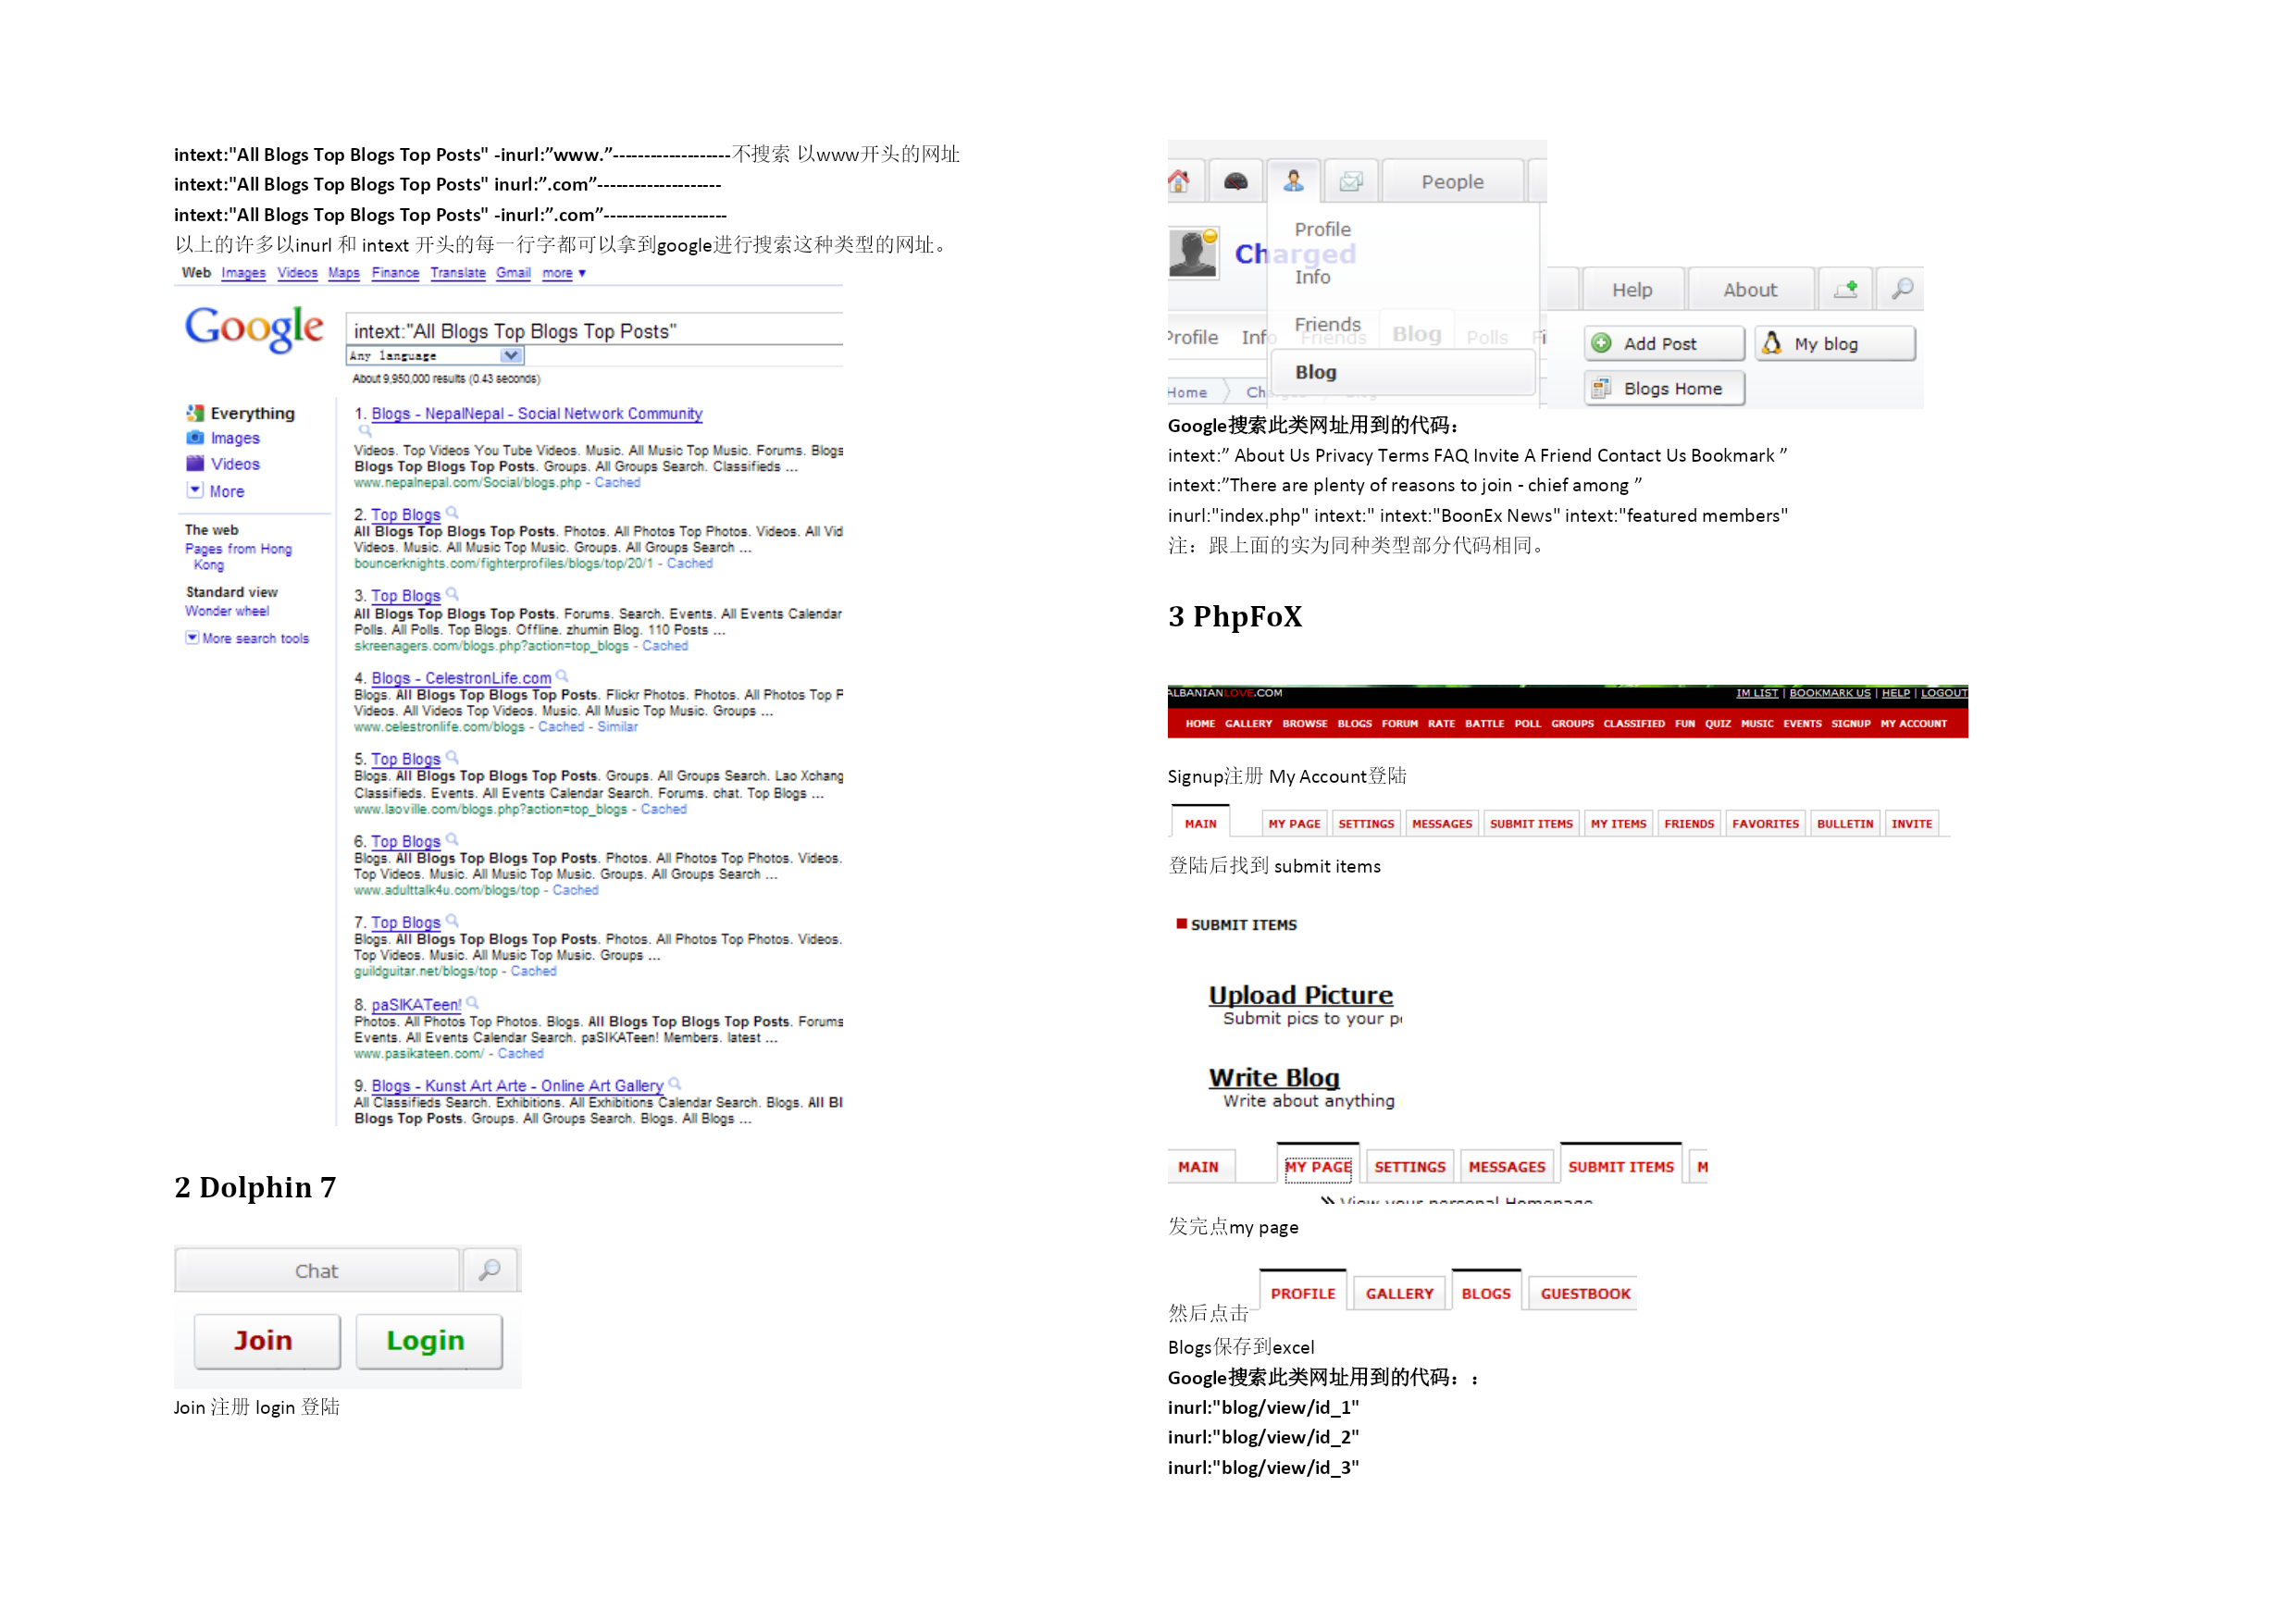The image size is (2296, 1623).
Task: Click the Join button
Action: [266, 1340]
